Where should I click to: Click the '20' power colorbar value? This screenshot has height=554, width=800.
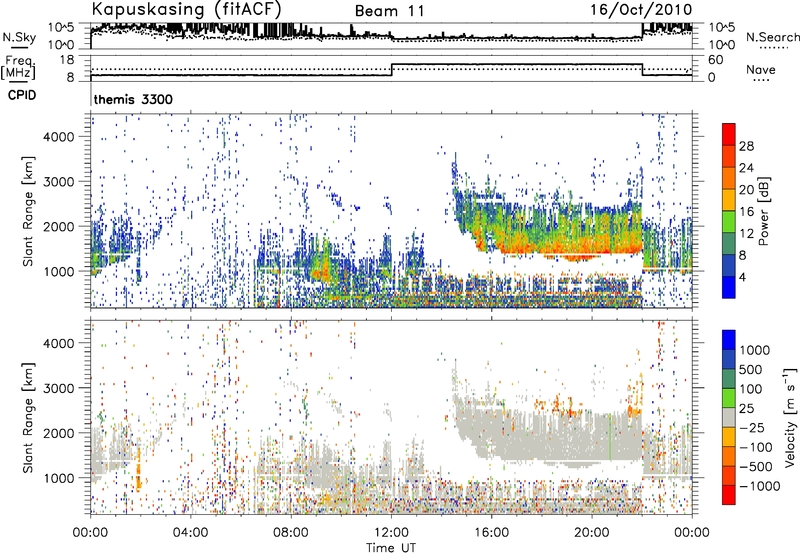(x=746, y=190)
